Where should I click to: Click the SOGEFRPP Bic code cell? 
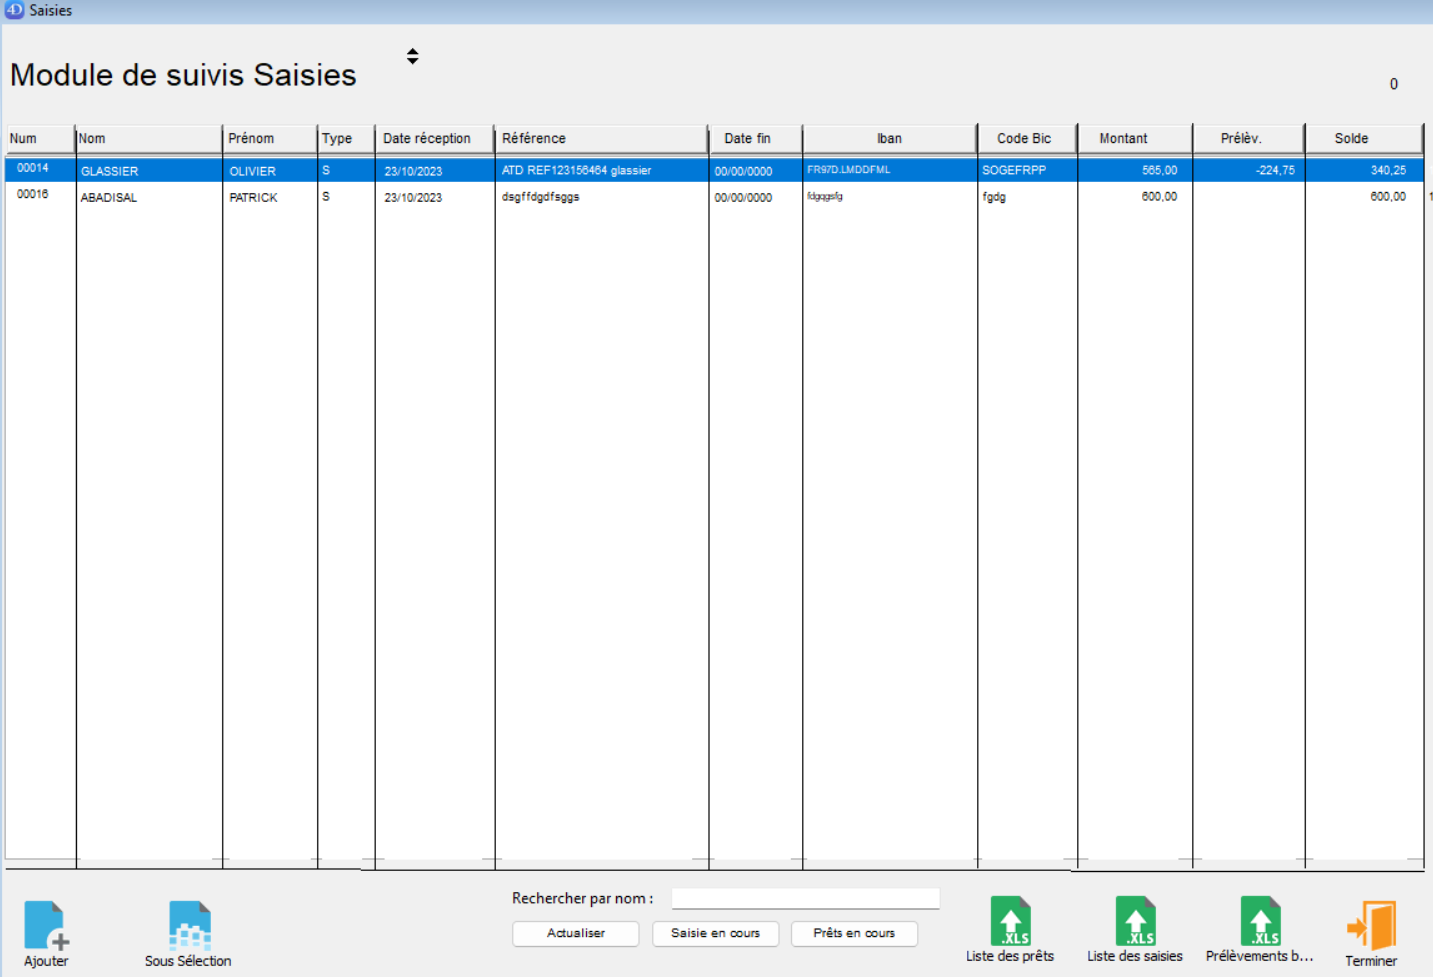[1014, 170]
